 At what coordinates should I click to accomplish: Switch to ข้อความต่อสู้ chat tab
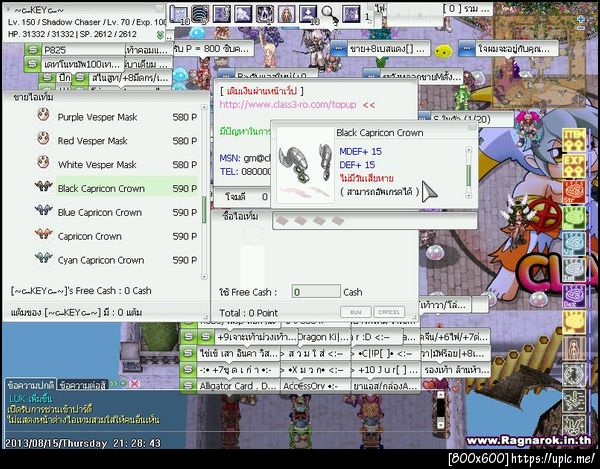(83, 385)
